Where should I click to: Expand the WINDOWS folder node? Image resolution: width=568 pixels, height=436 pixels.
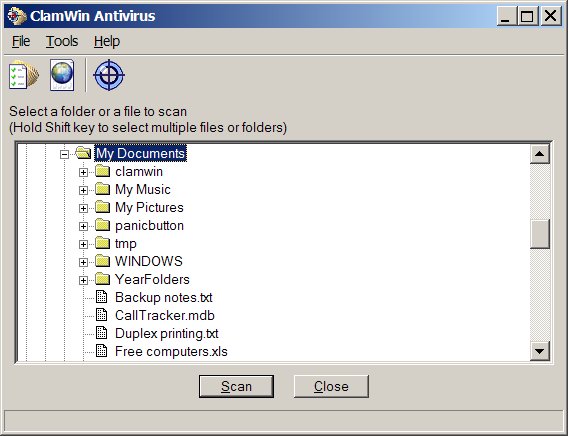83,263
